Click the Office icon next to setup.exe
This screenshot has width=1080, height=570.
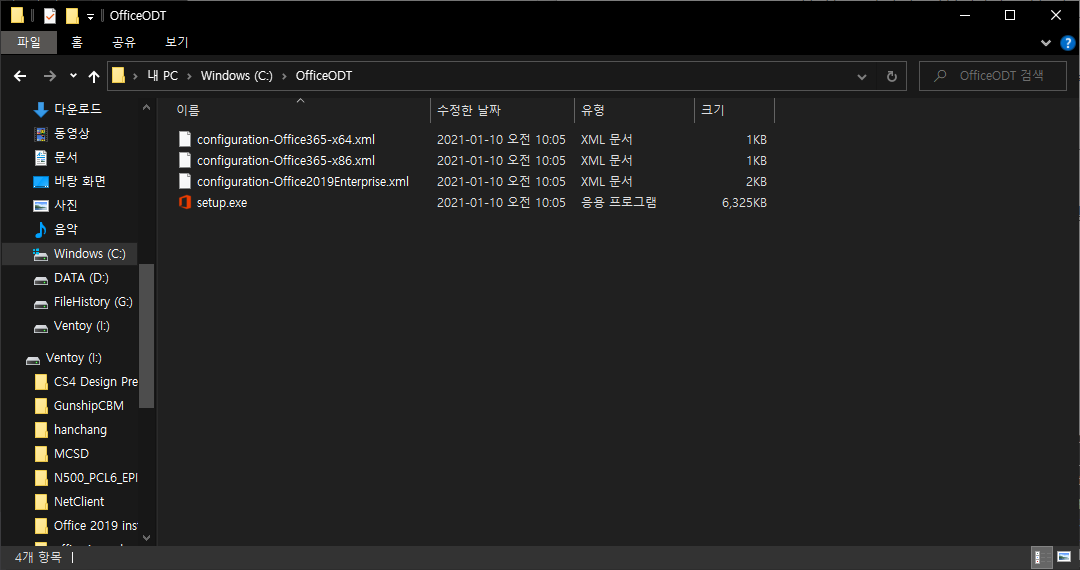click(x=185, y=202)
